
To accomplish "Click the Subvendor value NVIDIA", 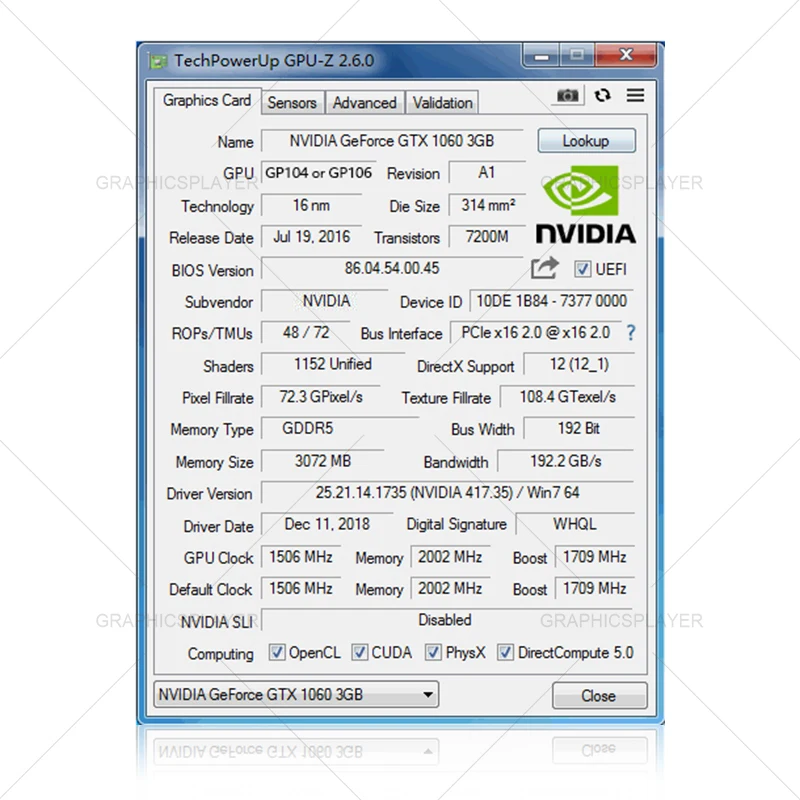I will tap(325, 301).
